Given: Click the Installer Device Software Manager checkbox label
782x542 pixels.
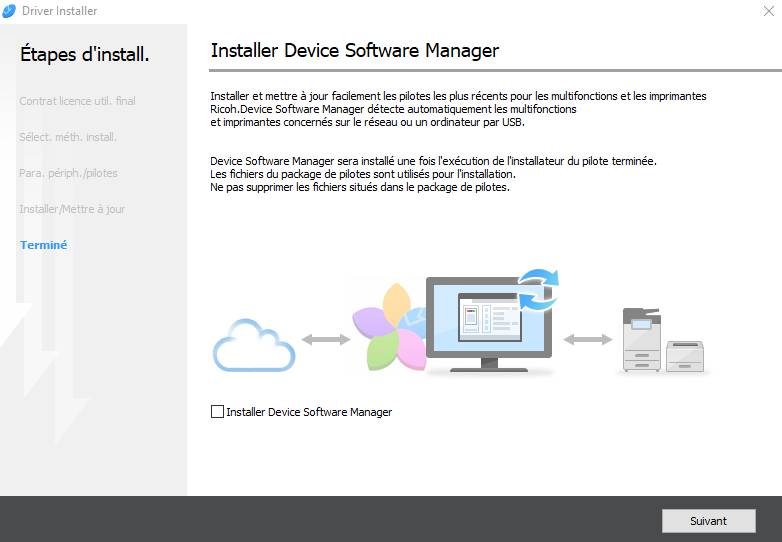Looking at the screenshot, I should click(309, 412).
